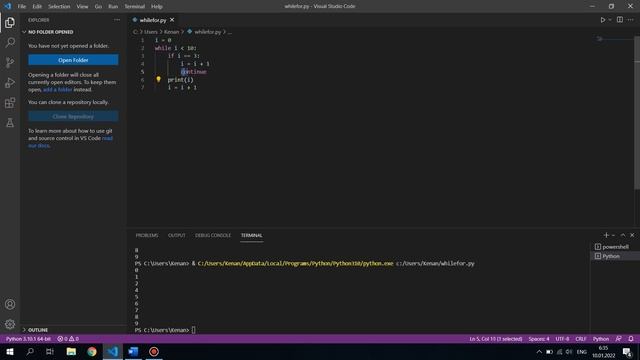Change end of line sequence CRLF
The image size is (640, 360).
coord(581,339)
